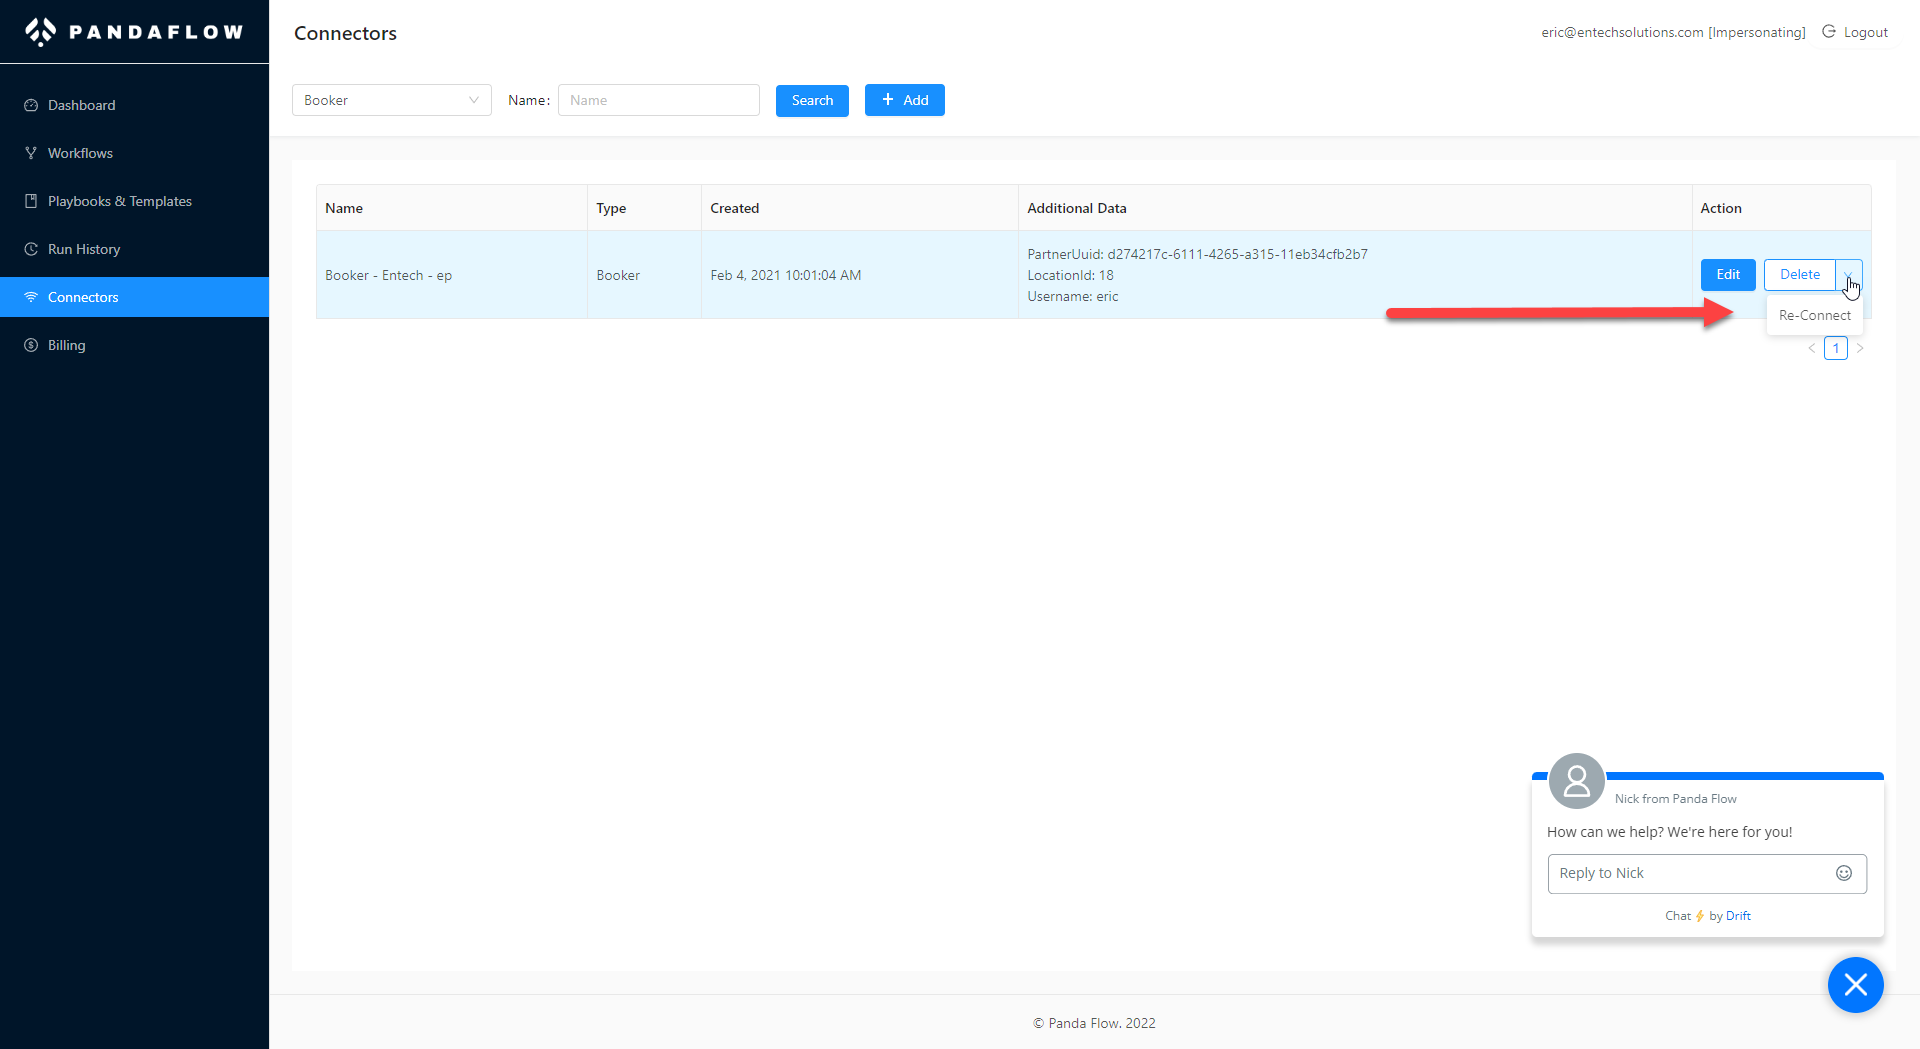
Task: Log out of the account
Action: tap(1855, 32)
